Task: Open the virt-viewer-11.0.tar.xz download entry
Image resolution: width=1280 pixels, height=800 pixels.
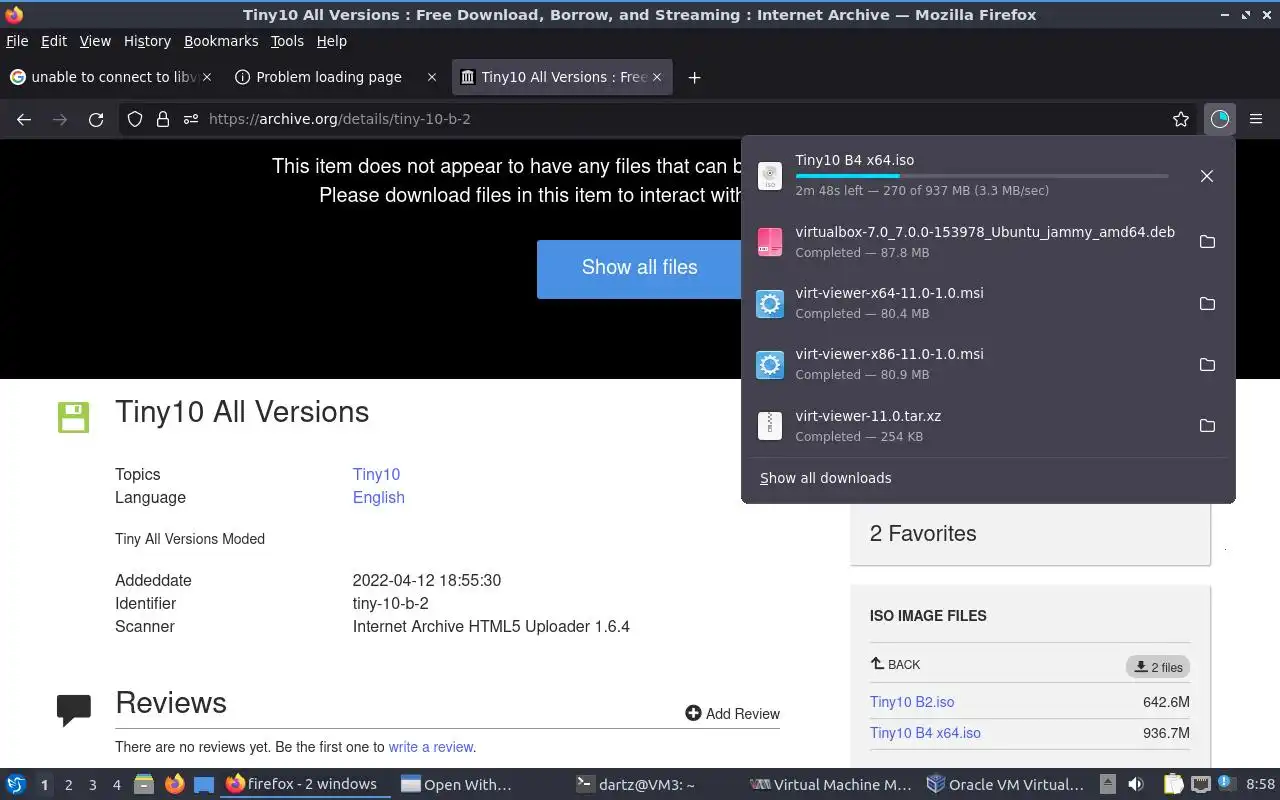Action: [970, 426]
